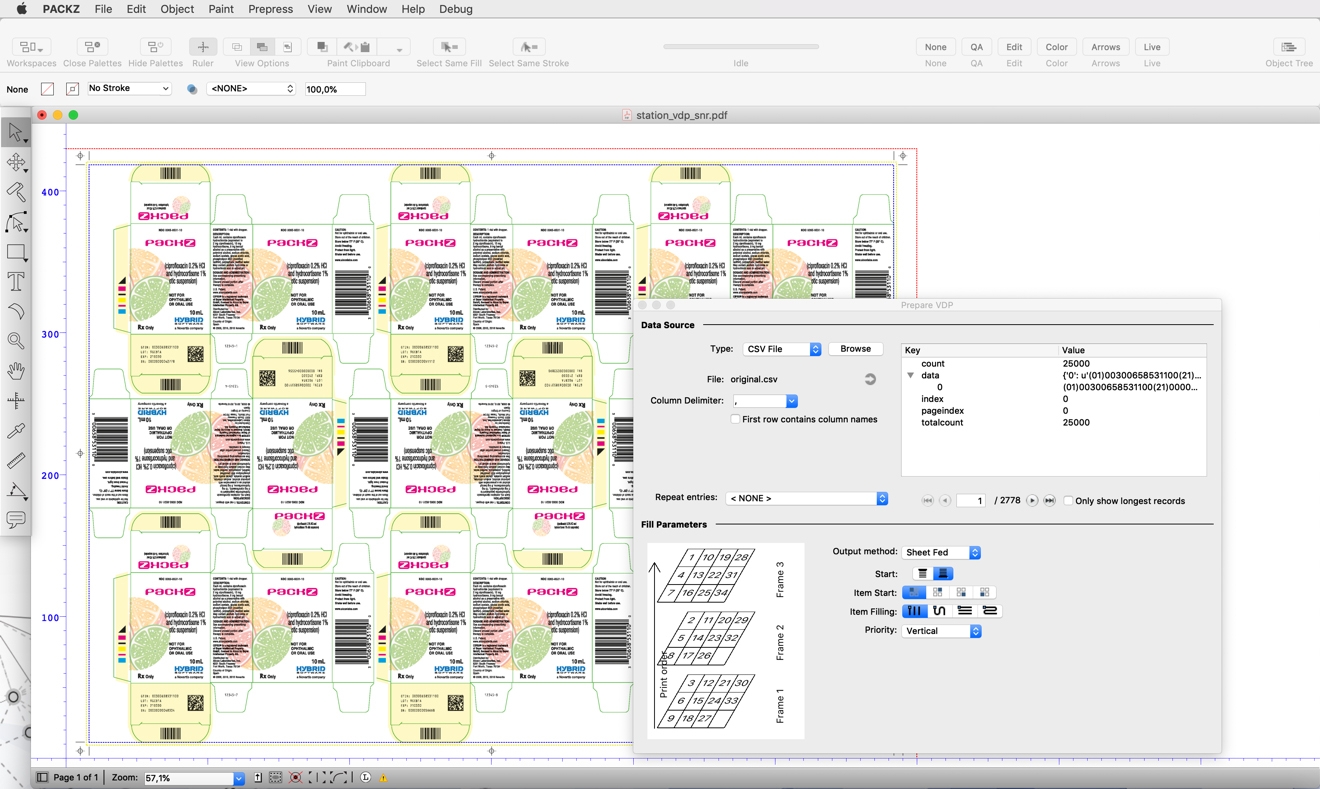Screen dimensions: 1320x789
Task: Go to the first record
Action: (x=927, y=501)
